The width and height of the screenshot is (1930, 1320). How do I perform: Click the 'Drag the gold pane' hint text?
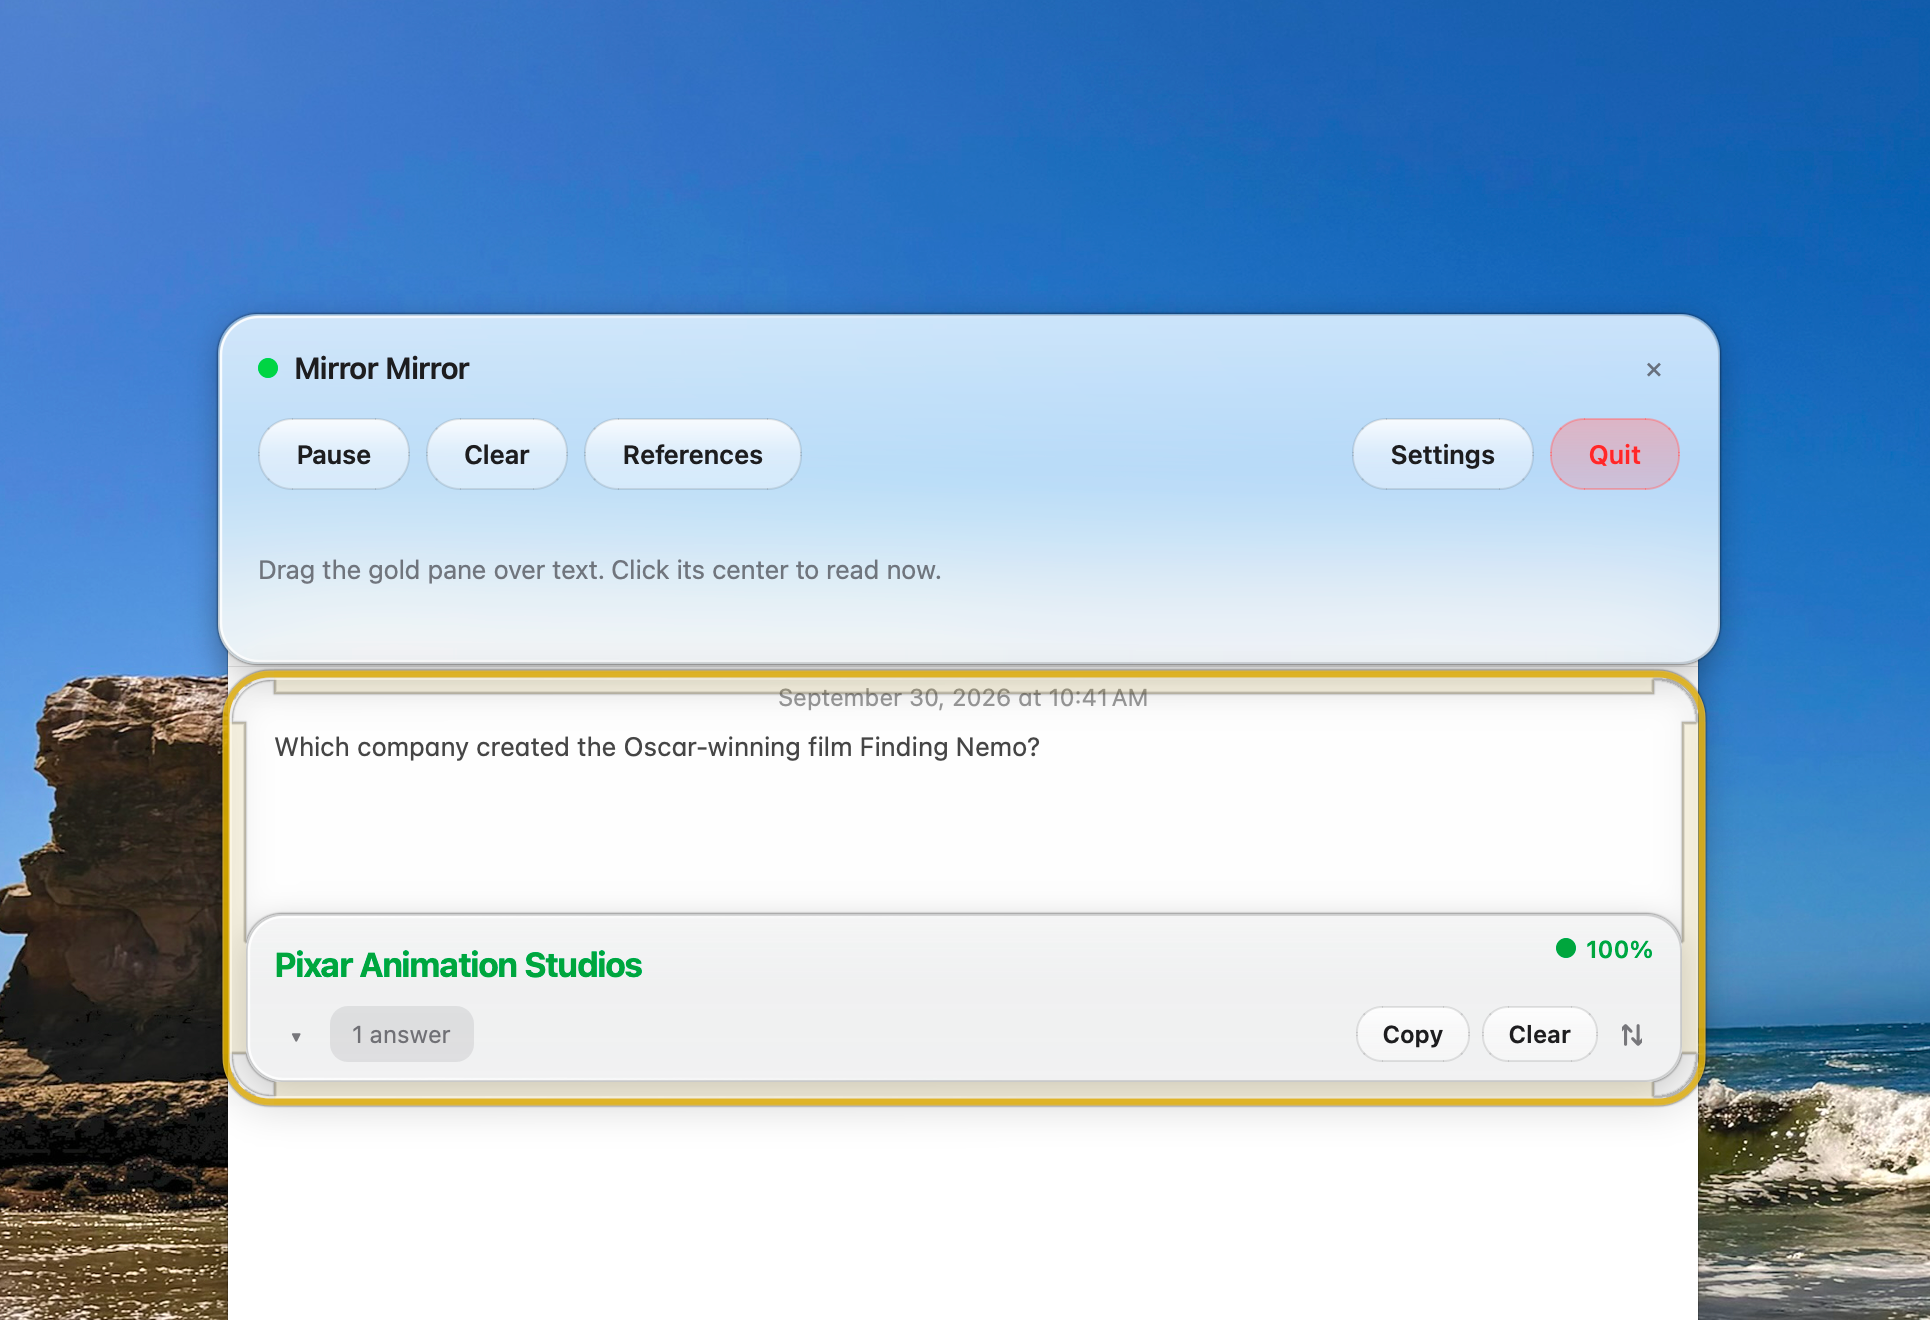coord(600,570)
